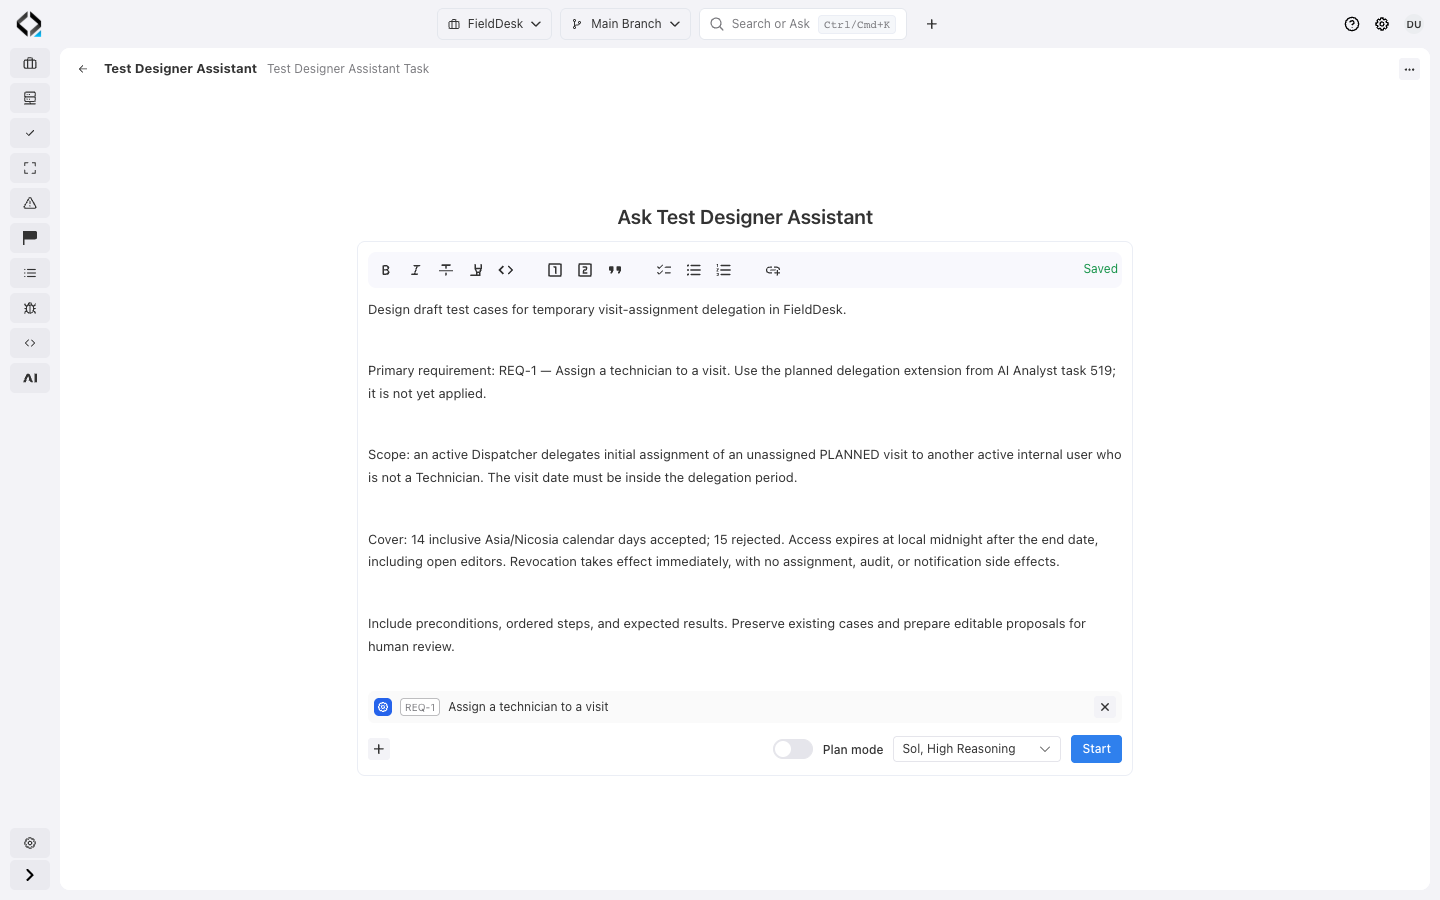Open the AI section in sidebar

(x=30, y=378)
